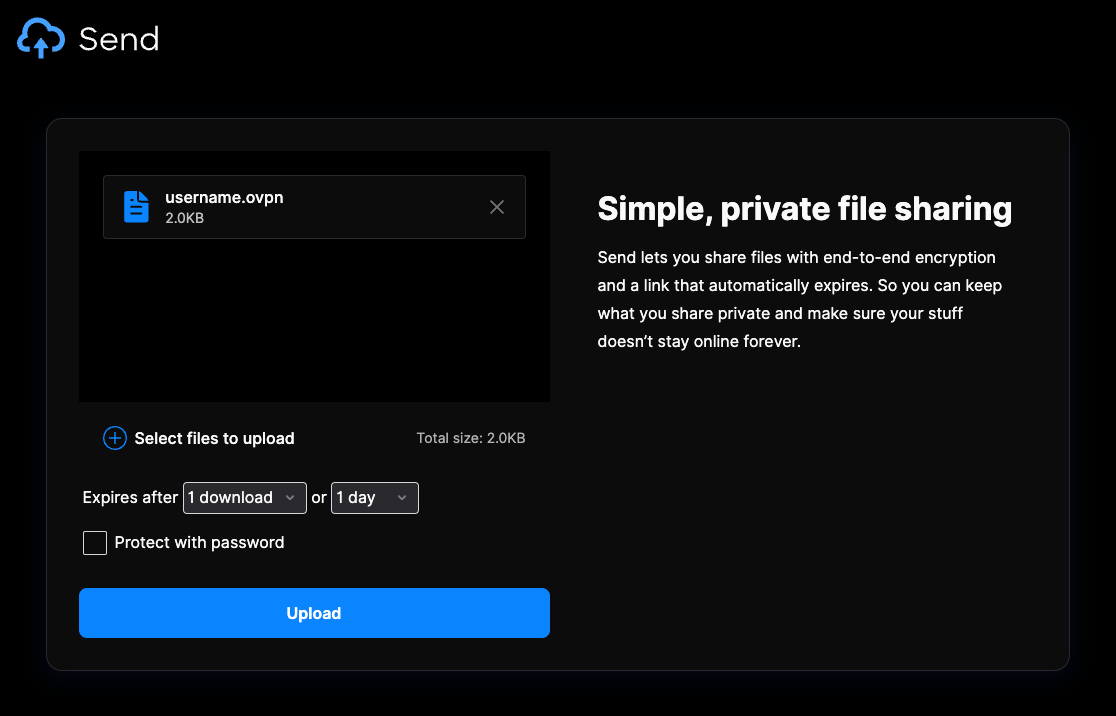Enable the "Protect with password" checkbox
The height and width of the screenshot is (716, 1116).
(94, 542)
